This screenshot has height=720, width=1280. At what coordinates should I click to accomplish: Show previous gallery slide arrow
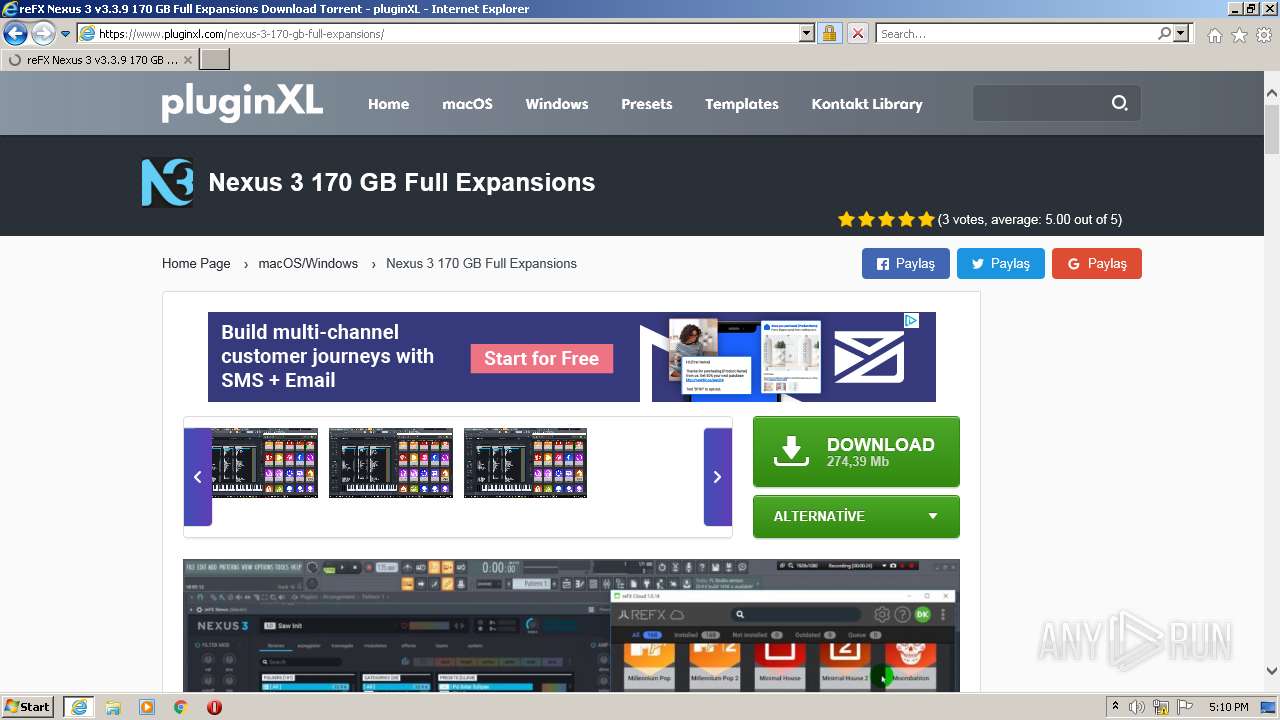pyautogui.click(x=198, y=477)
